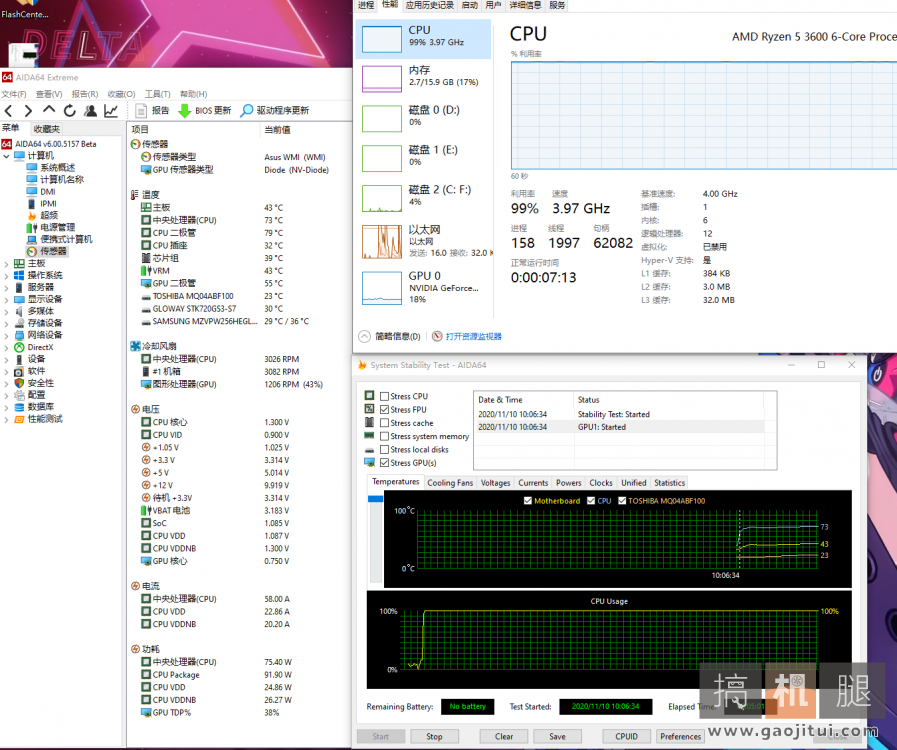Expand the 多媒体 tree node

(x=6, y=312)
